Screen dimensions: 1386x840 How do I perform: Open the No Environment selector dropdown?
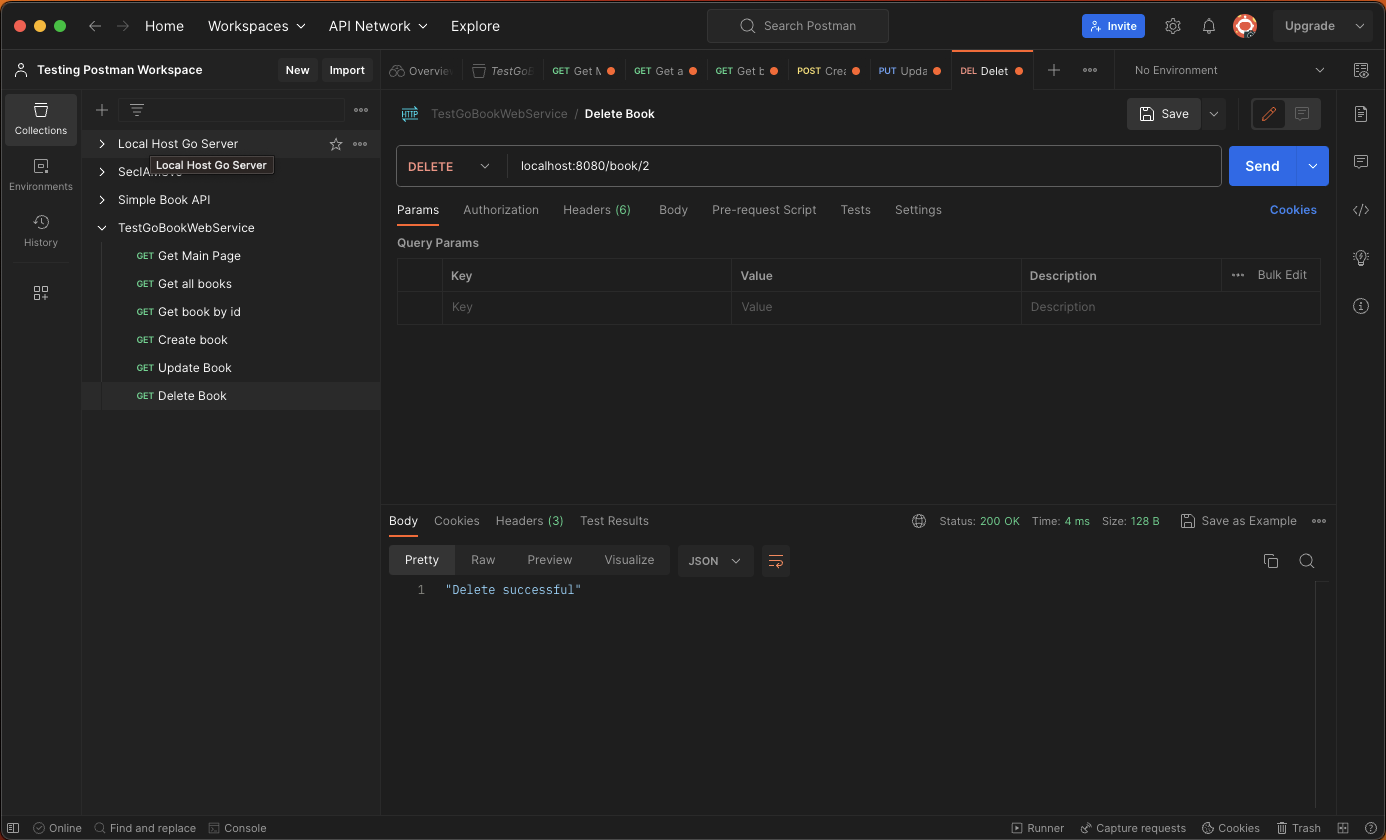click(x=1230, y=70)
